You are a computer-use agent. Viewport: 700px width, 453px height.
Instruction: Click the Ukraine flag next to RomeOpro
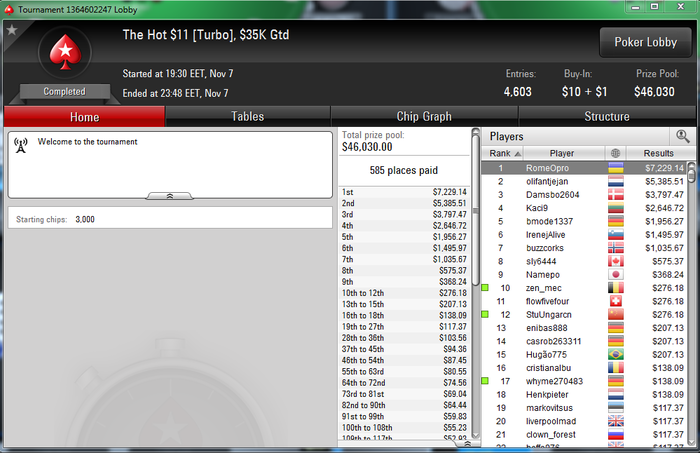[616, 168]
